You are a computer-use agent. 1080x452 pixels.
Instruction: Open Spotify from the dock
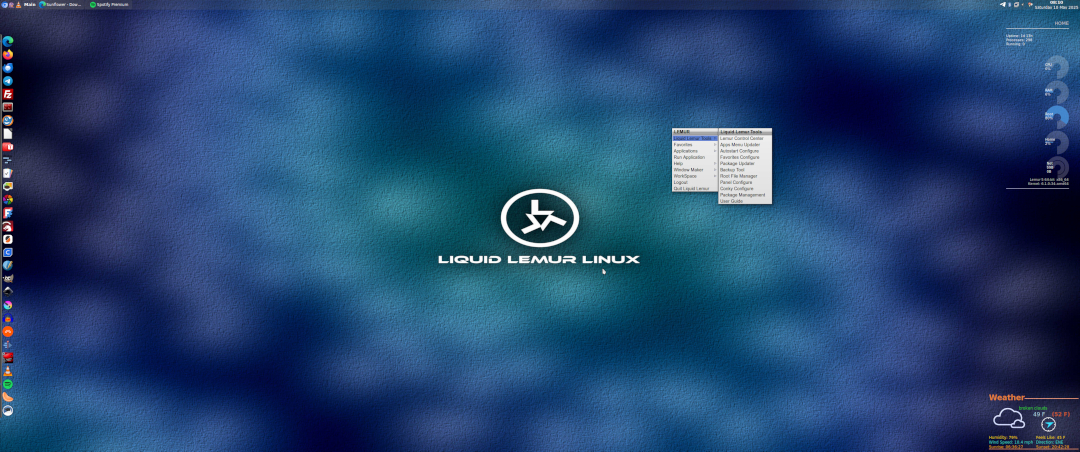(x=8, y=384)
